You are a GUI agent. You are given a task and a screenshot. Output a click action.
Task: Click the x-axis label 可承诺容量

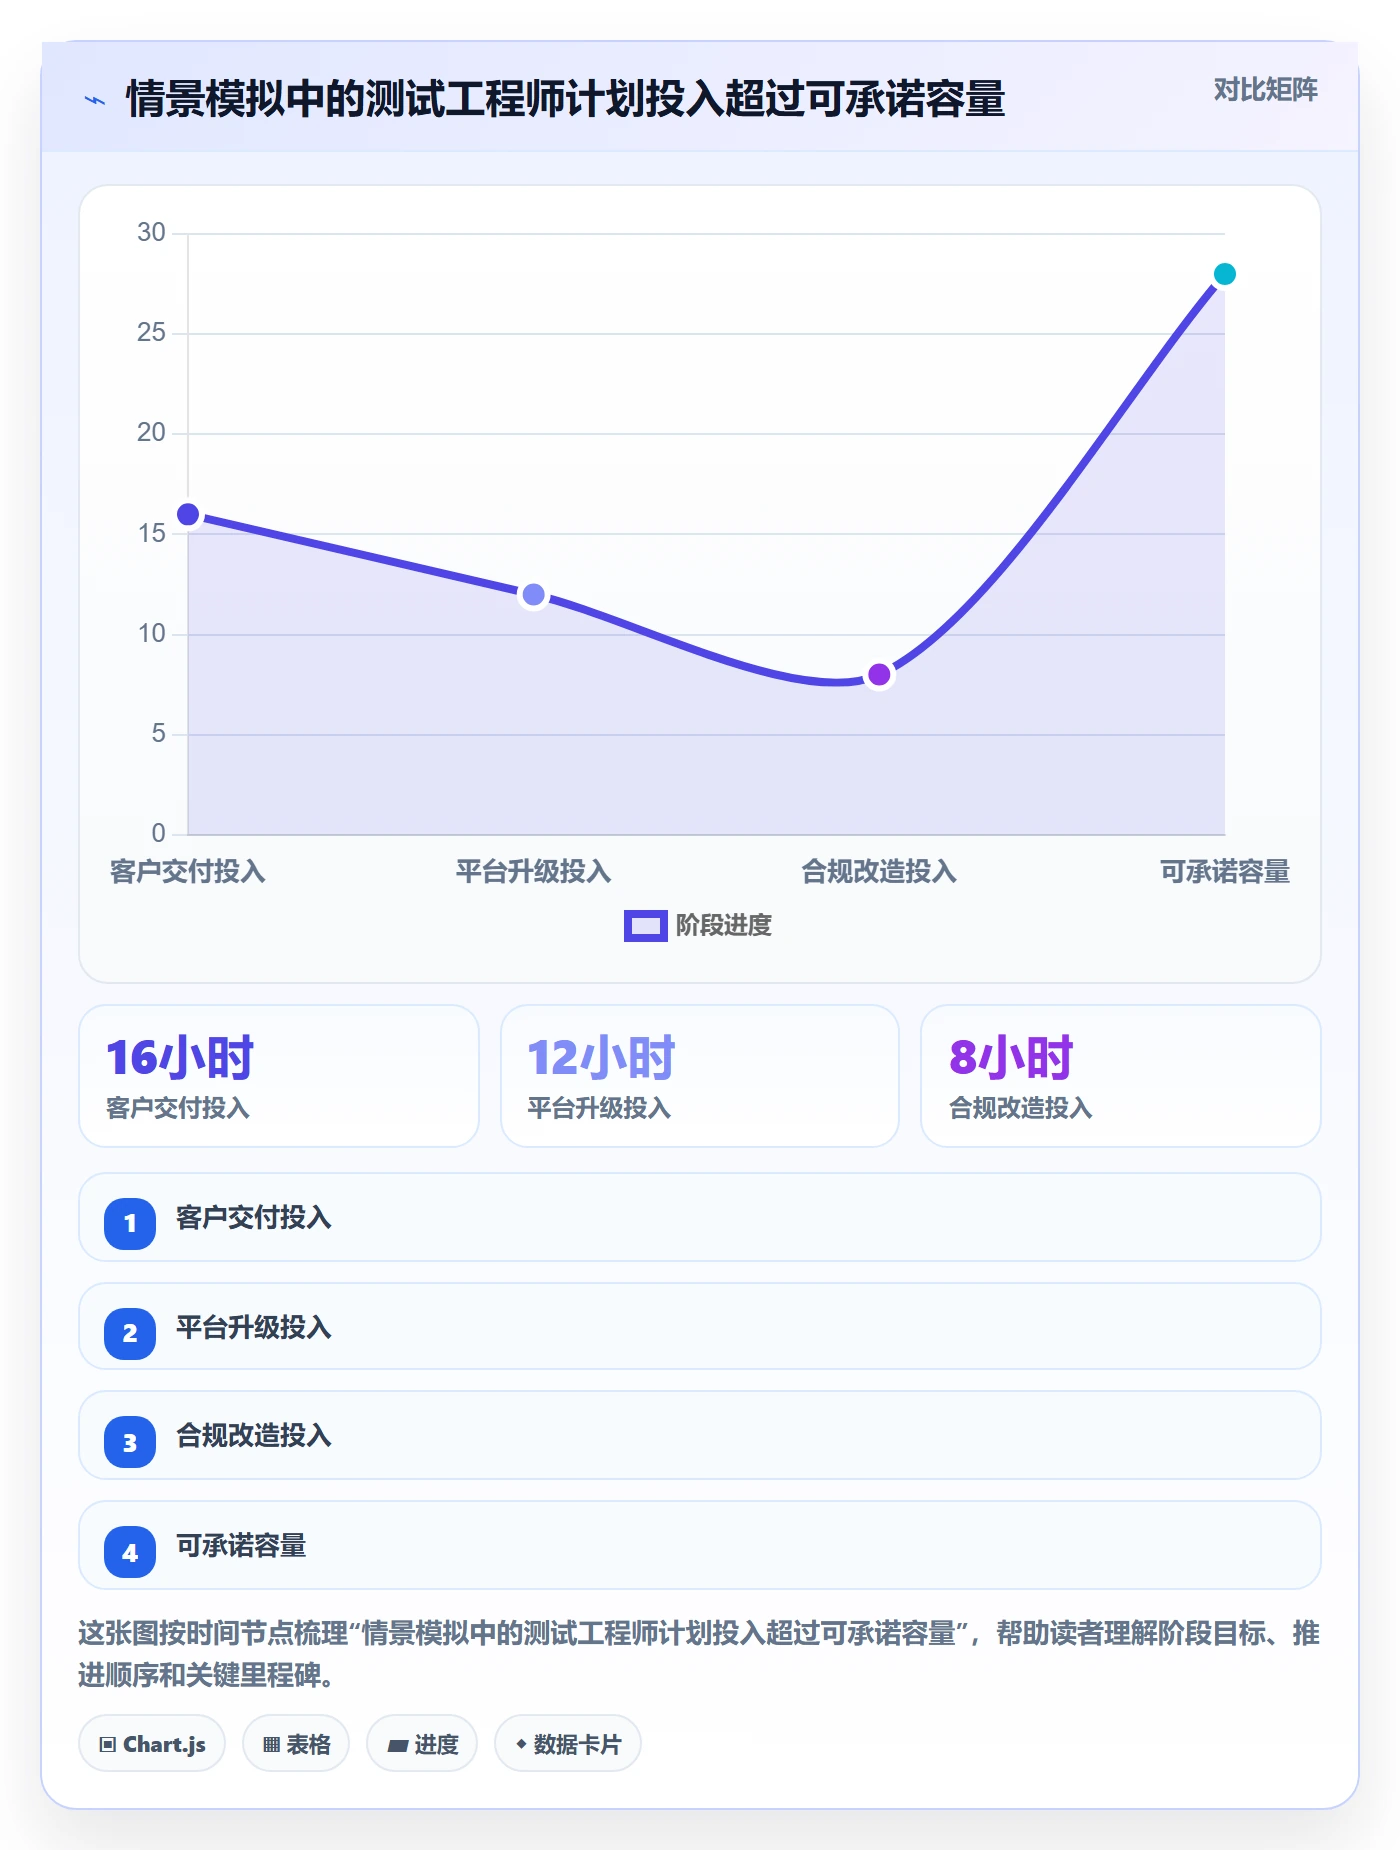1224,872
